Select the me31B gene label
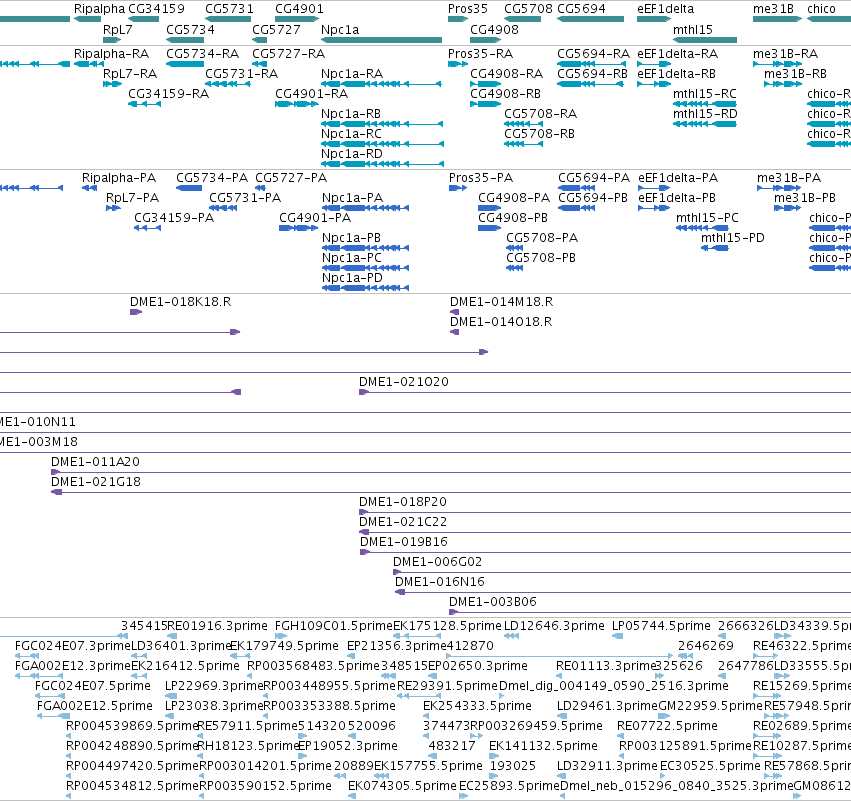 point(773,9)
